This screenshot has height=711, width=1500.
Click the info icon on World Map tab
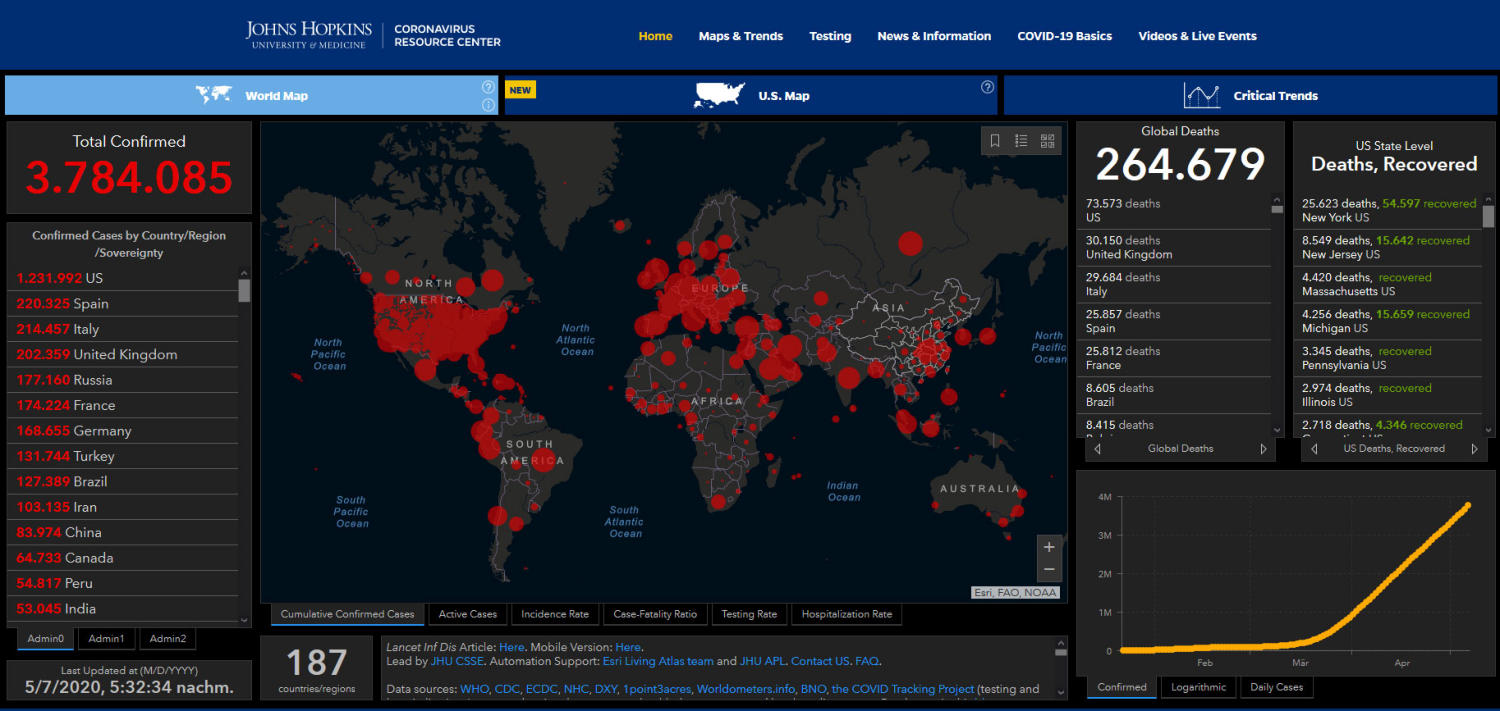488,105
